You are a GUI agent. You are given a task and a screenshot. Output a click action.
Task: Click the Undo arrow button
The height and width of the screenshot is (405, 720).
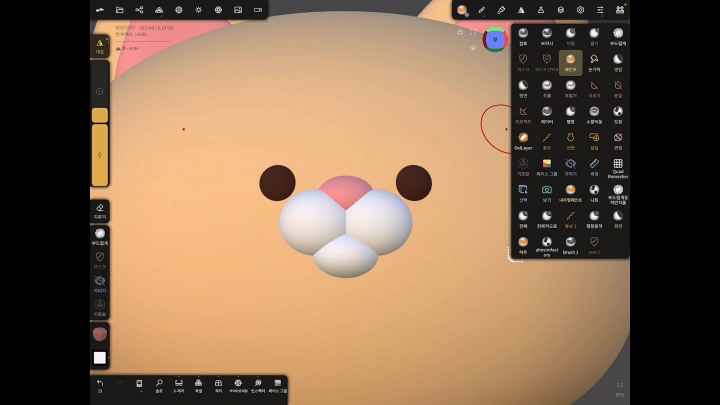(x=100, y=385)
